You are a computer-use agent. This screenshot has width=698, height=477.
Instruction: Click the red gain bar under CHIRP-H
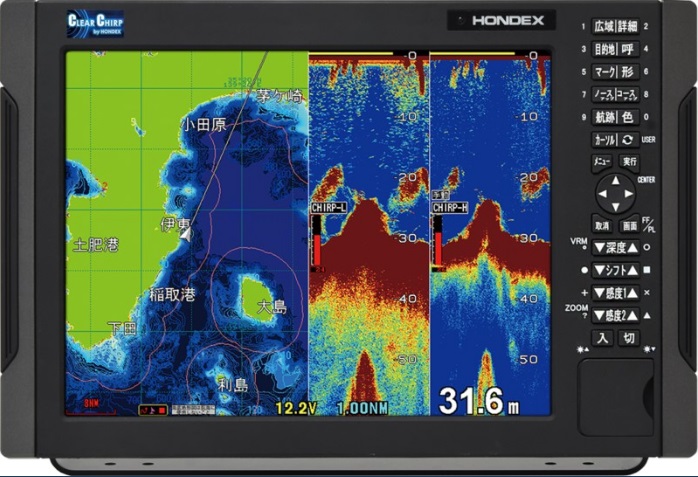tap(438, 248)
